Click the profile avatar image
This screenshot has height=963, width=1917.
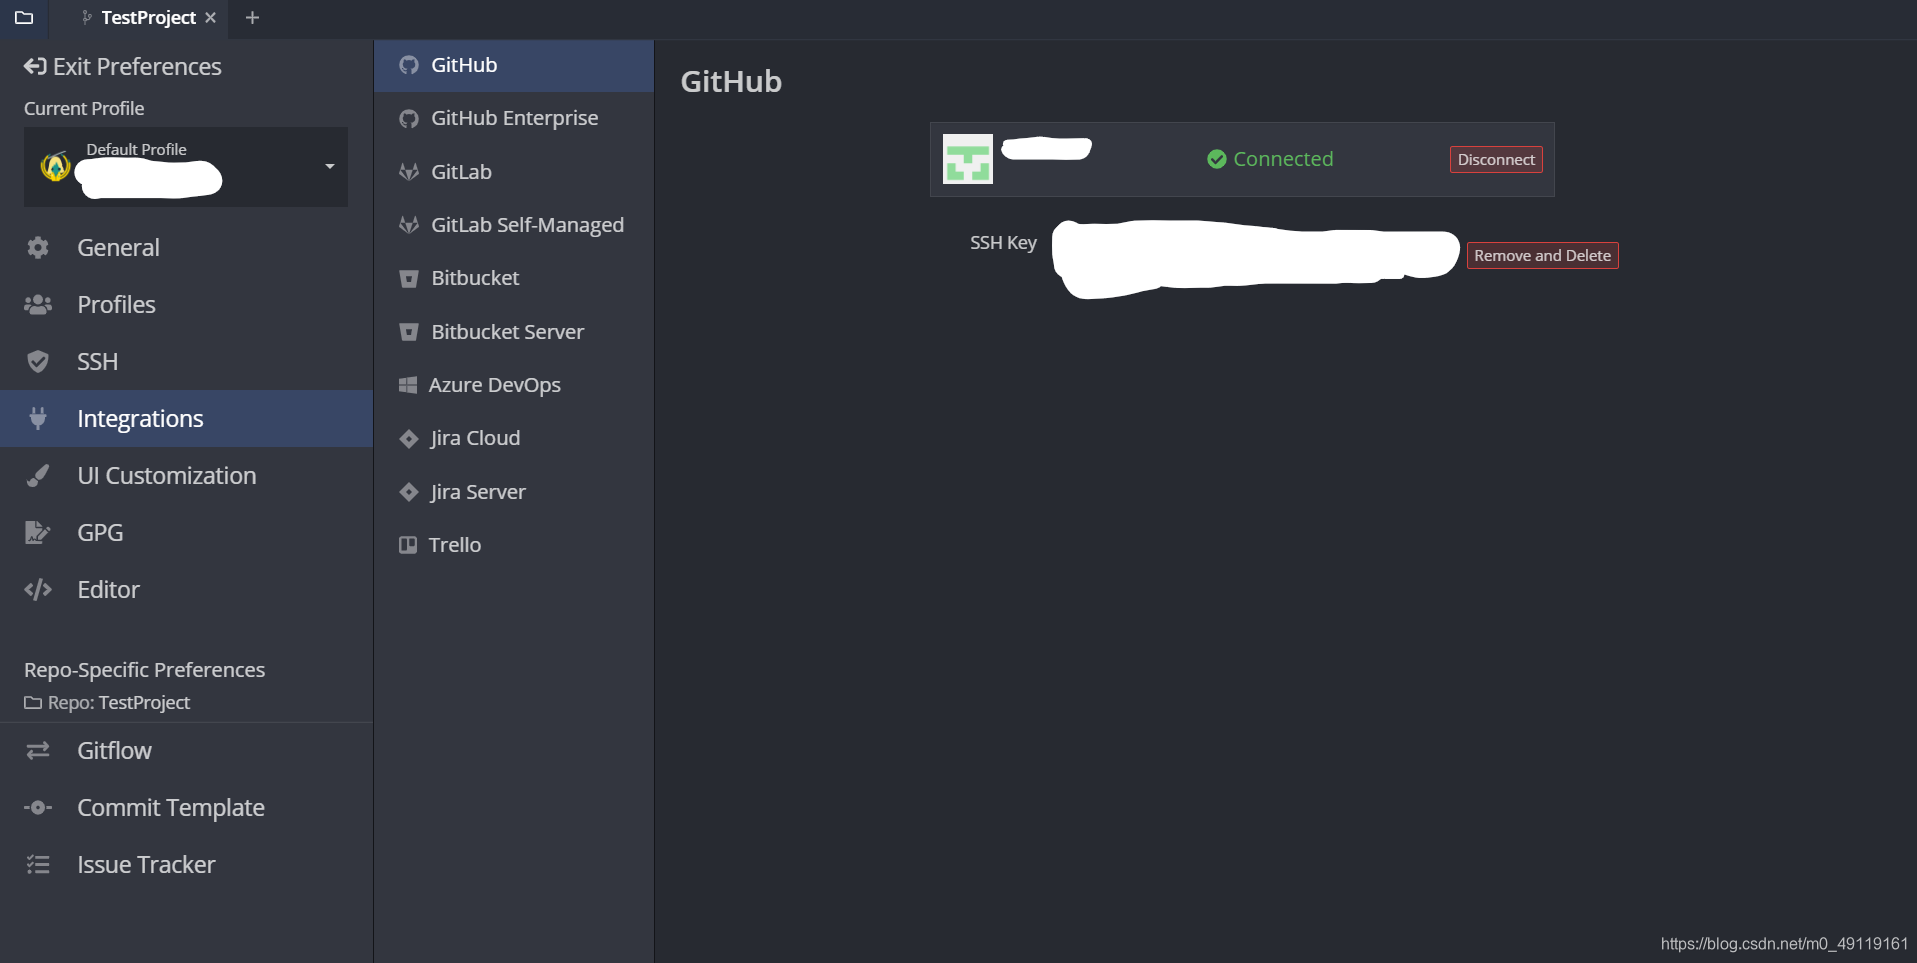(x=55, y=166)
